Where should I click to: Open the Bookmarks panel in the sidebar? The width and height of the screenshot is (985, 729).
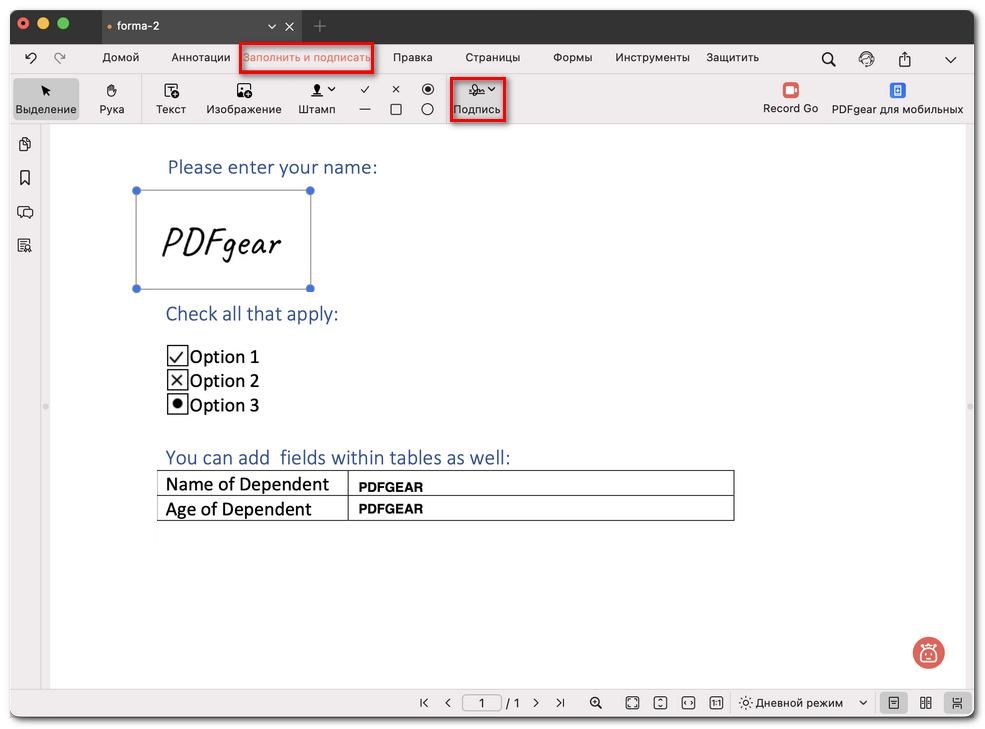click(23, 177)
